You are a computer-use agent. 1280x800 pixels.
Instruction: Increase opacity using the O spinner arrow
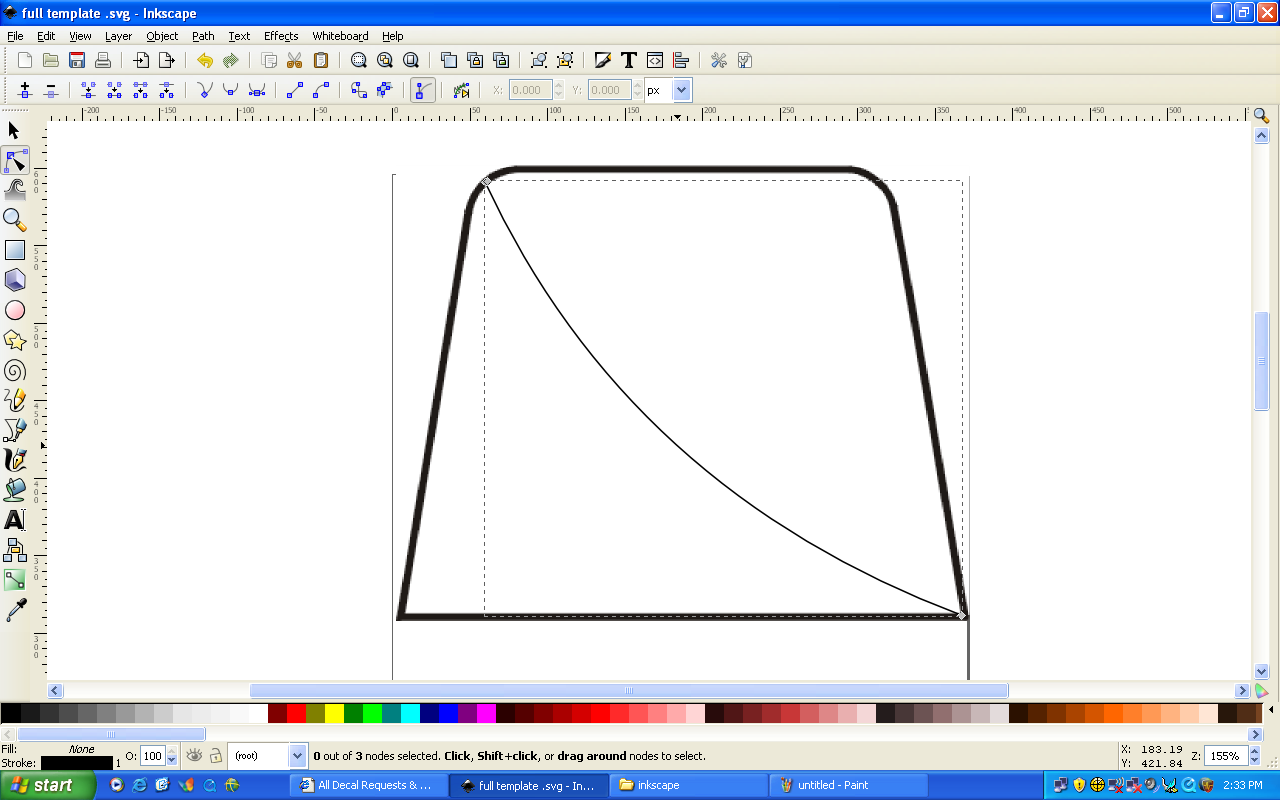coord(171,750)
